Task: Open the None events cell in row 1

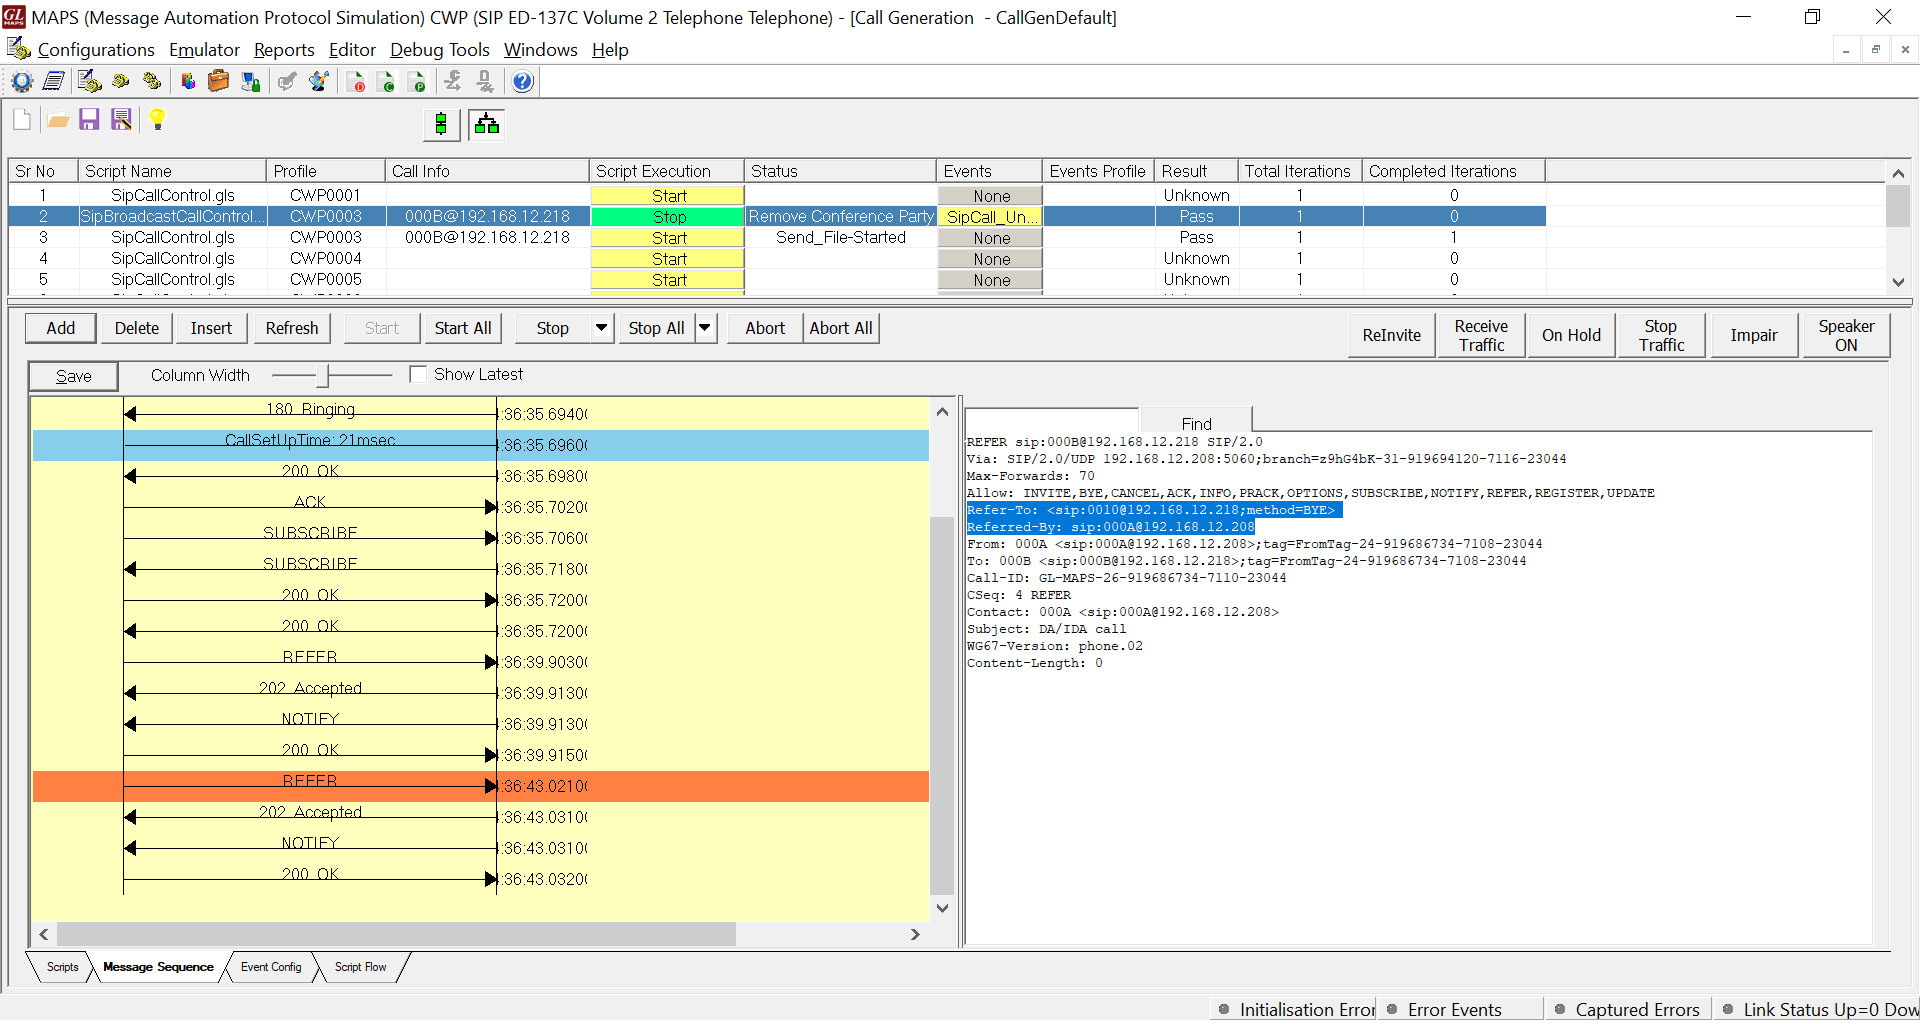Action: [x=990, y=196]
